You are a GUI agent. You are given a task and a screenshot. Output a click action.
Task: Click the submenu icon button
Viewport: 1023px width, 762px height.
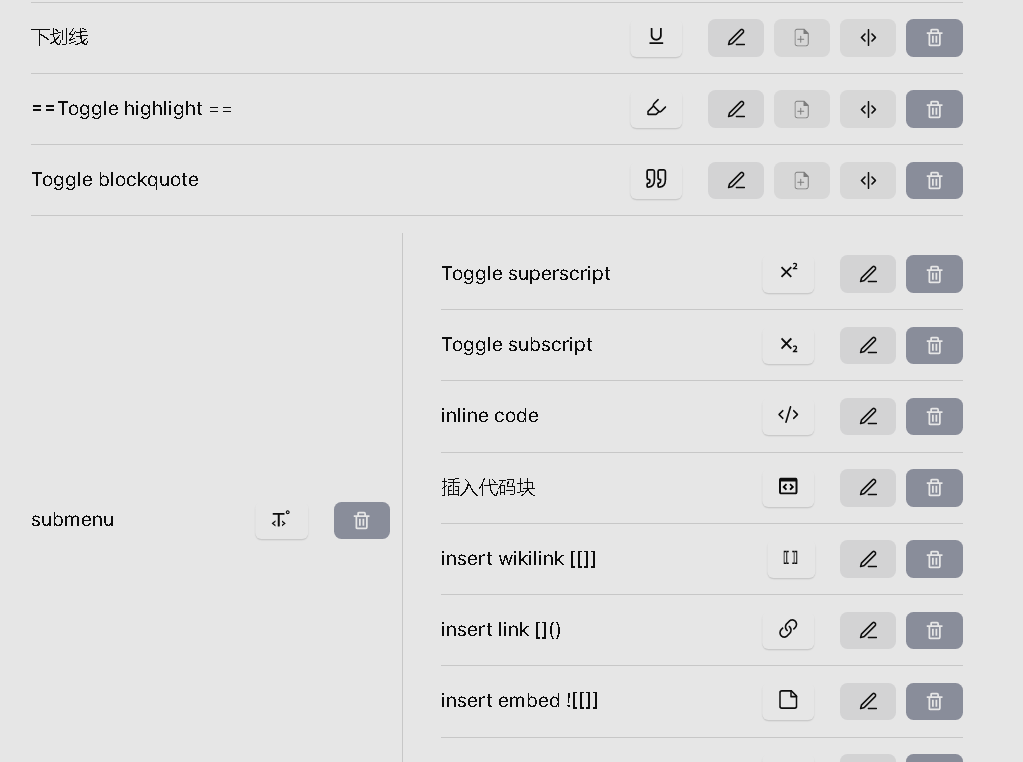coord(281,520)
